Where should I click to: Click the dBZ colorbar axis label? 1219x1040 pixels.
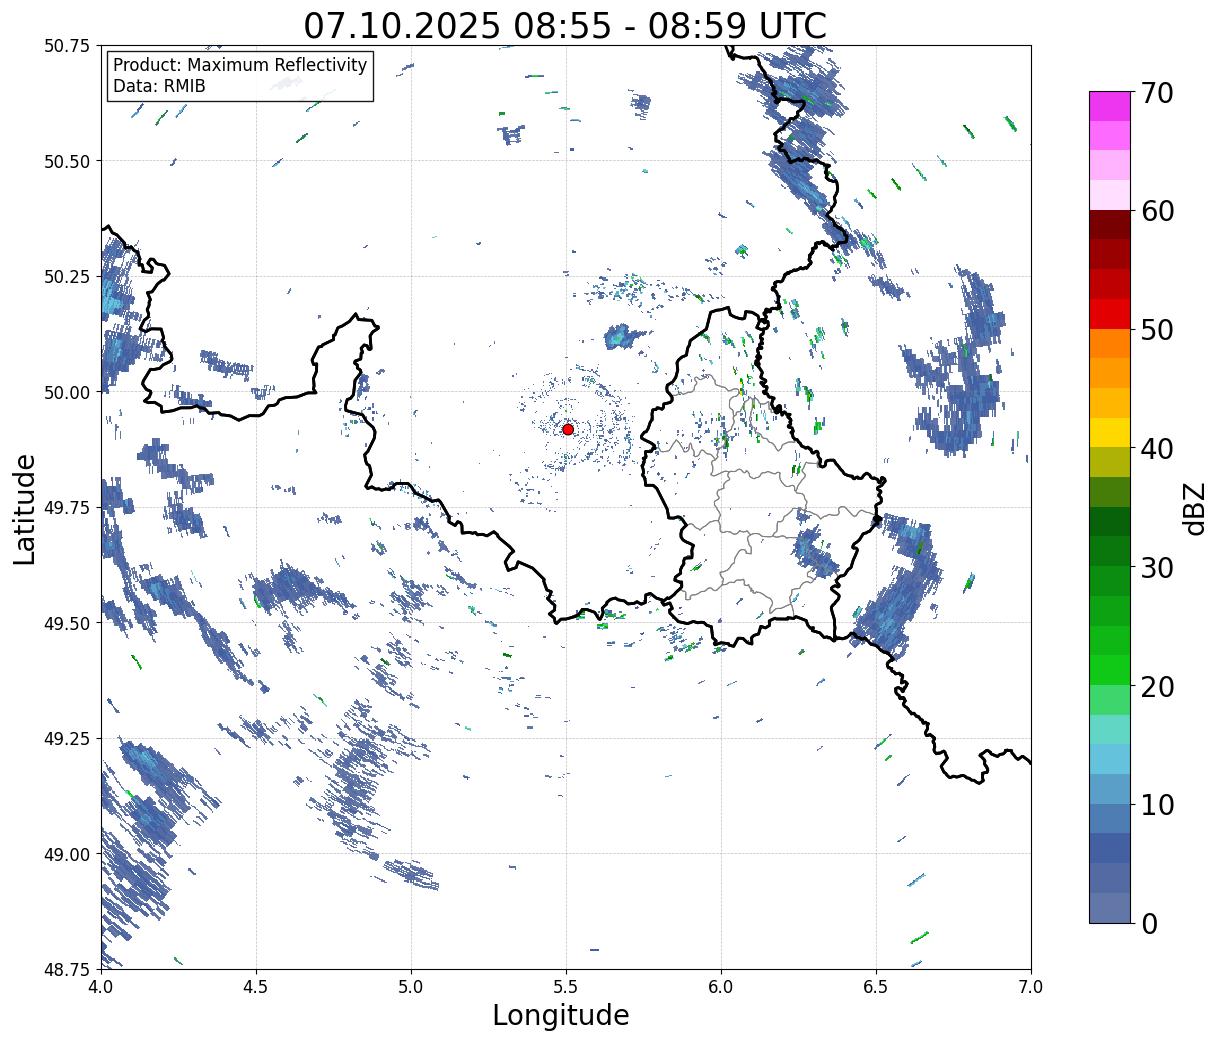(1195, 507)
